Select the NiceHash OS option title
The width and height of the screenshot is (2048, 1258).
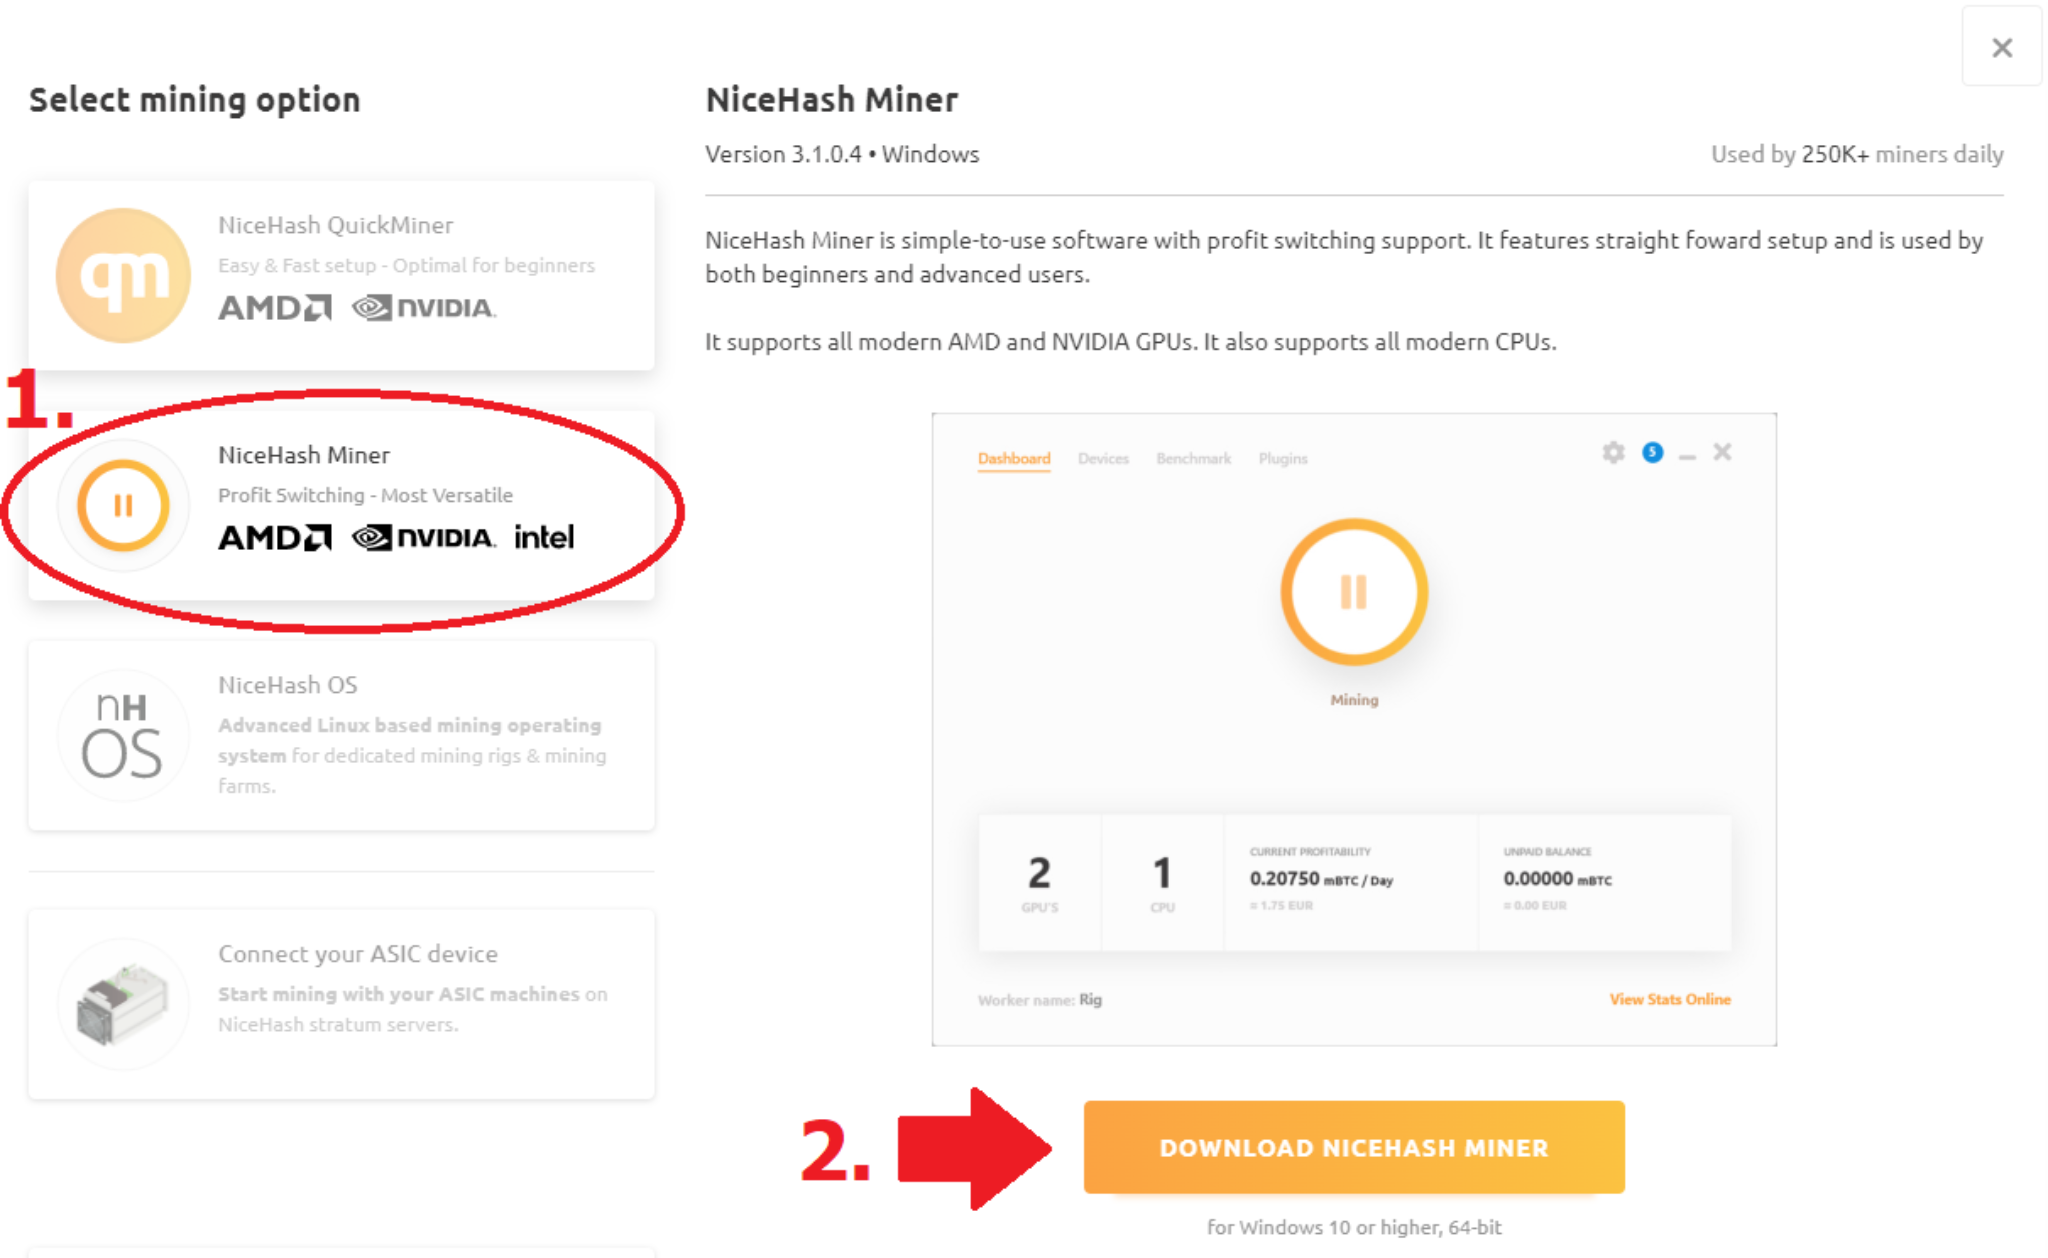288,685
